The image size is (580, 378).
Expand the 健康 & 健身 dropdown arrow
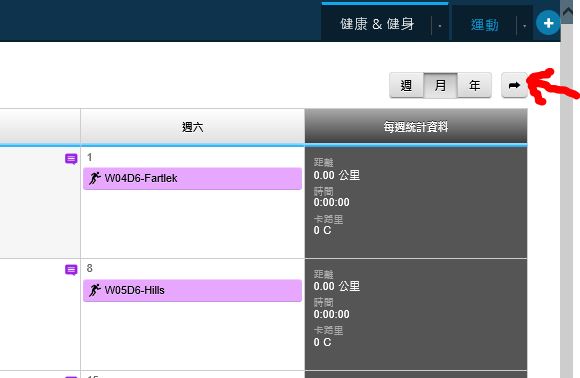coord(440,26)
